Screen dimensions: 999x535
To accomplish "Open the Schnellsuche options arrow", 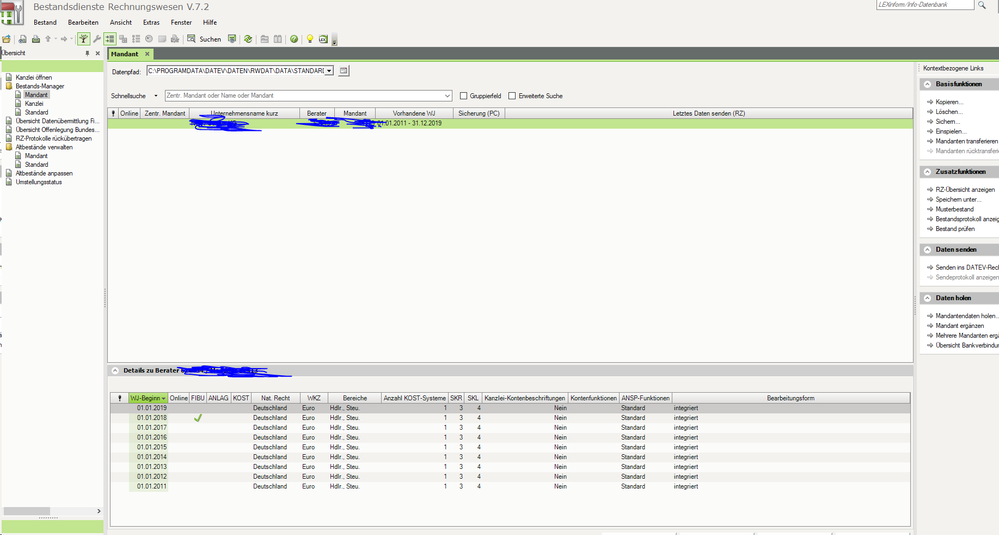I will click(x=155, y=96).
